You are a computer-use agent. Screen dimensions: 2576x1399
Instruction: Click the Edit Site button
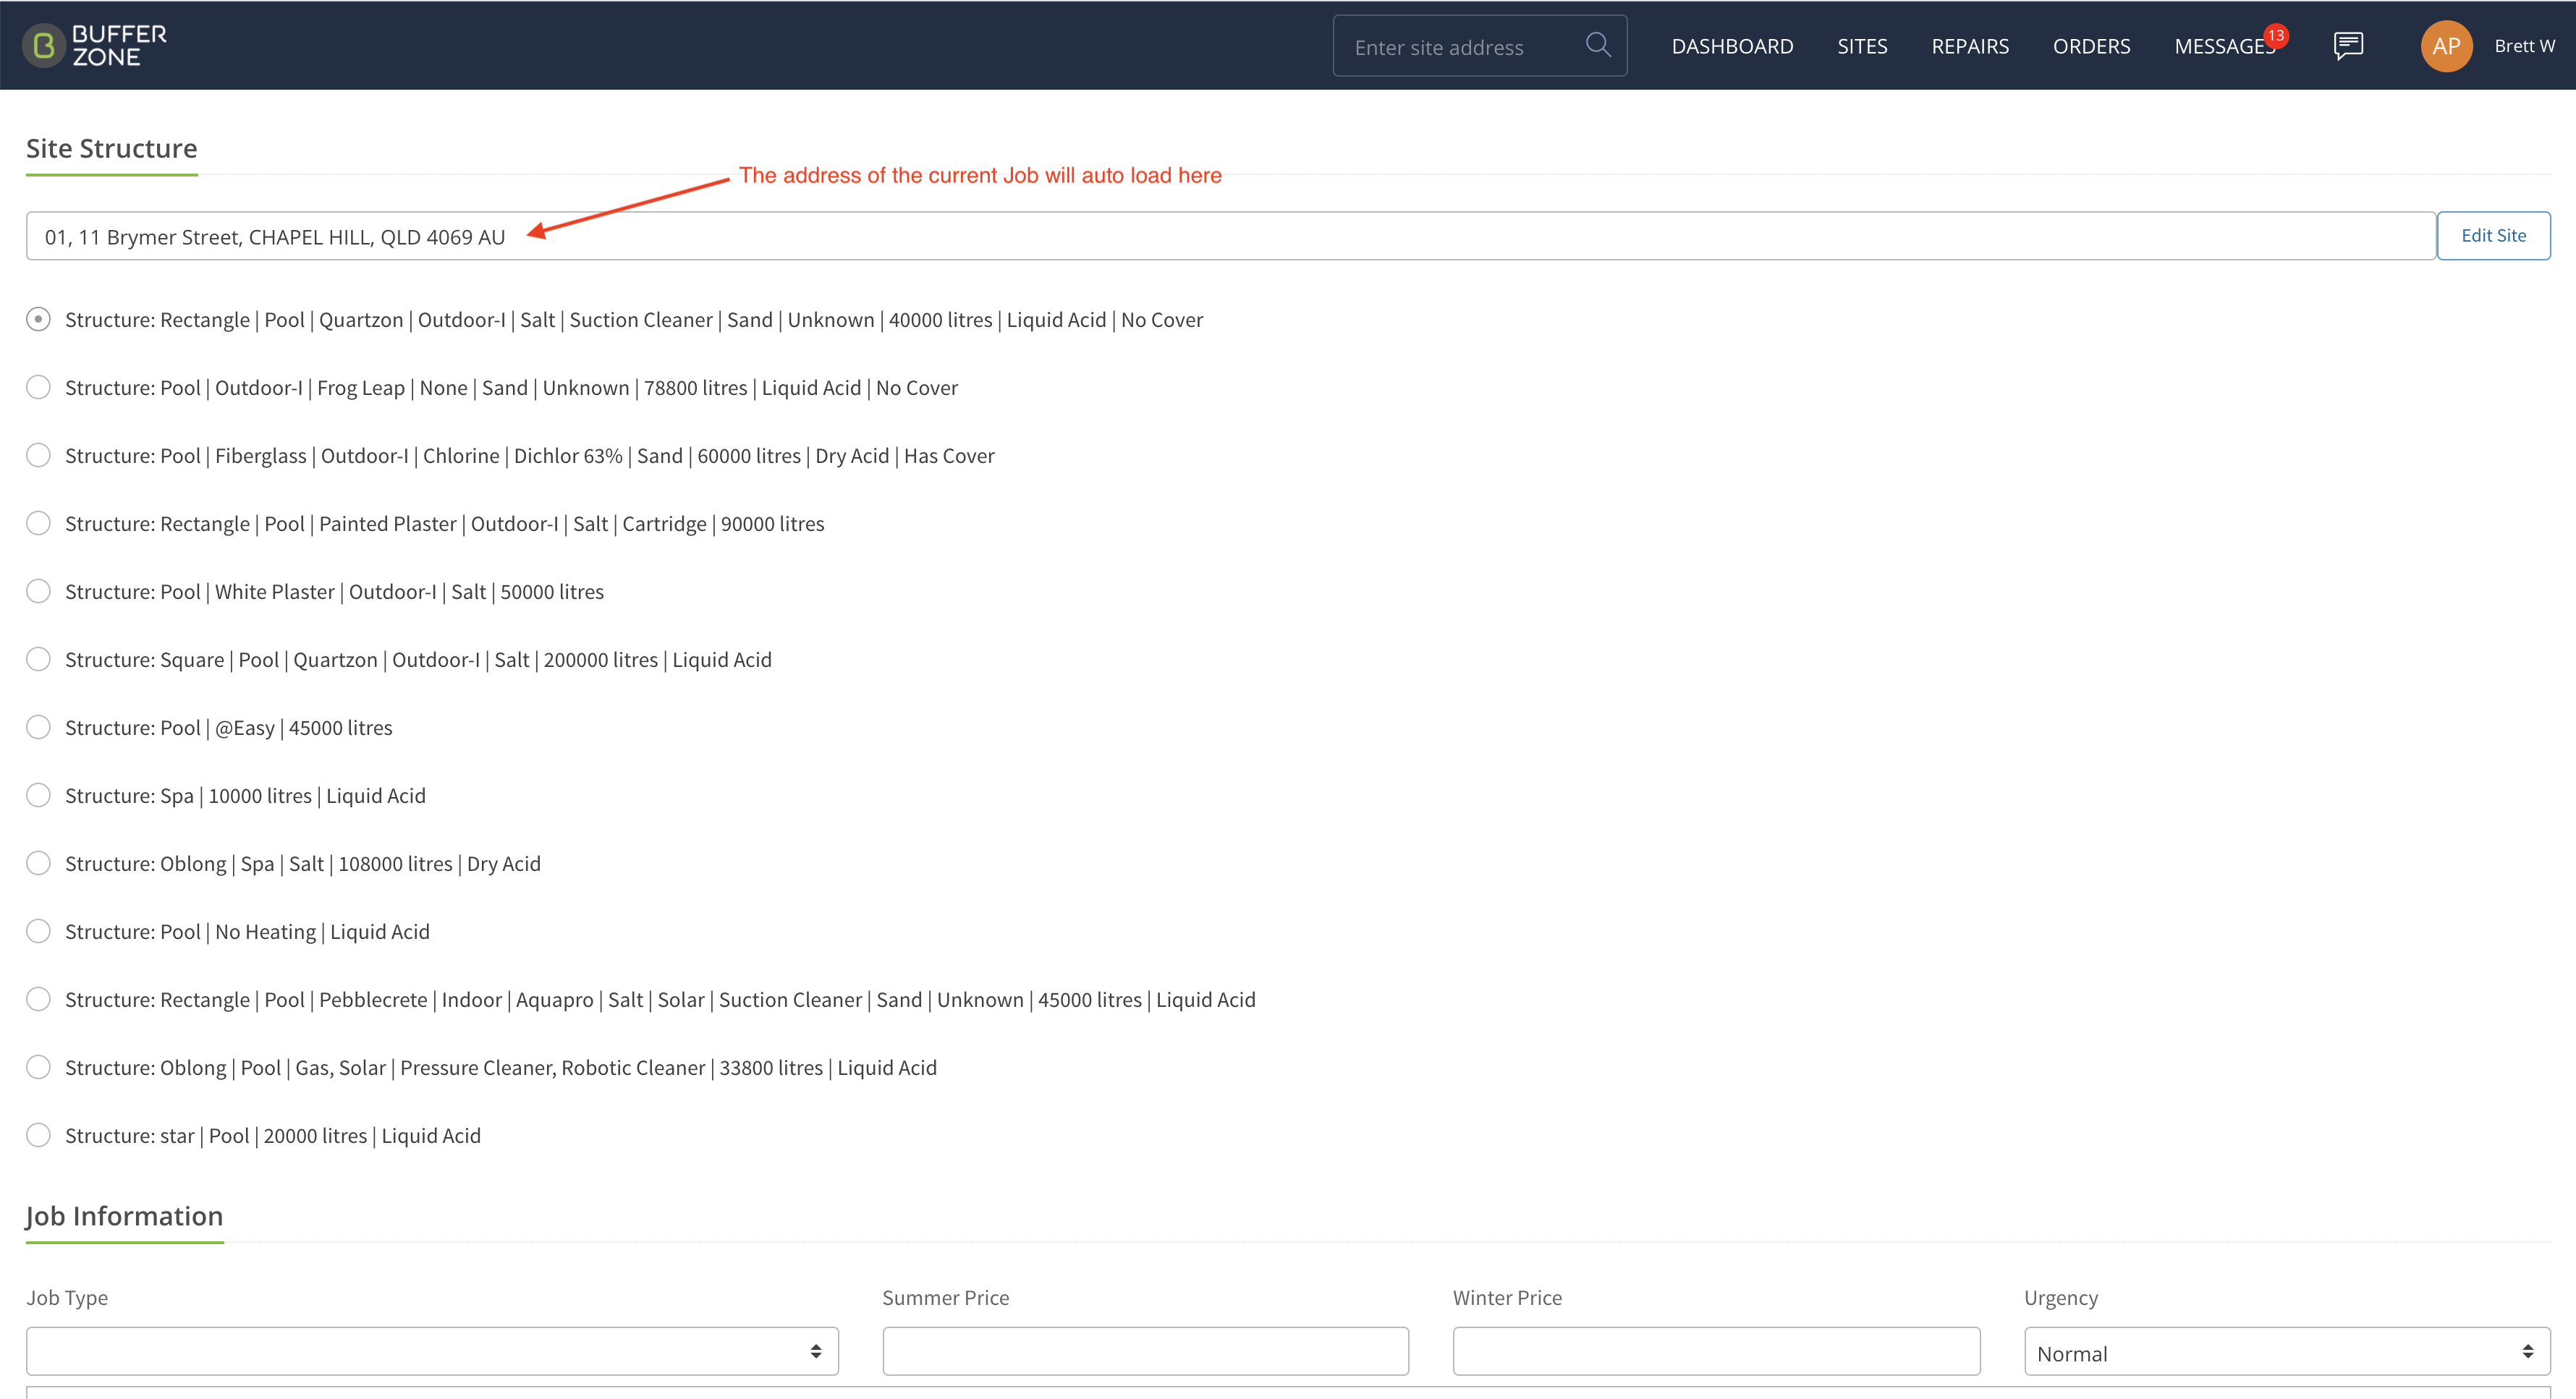coord(2493,236)
